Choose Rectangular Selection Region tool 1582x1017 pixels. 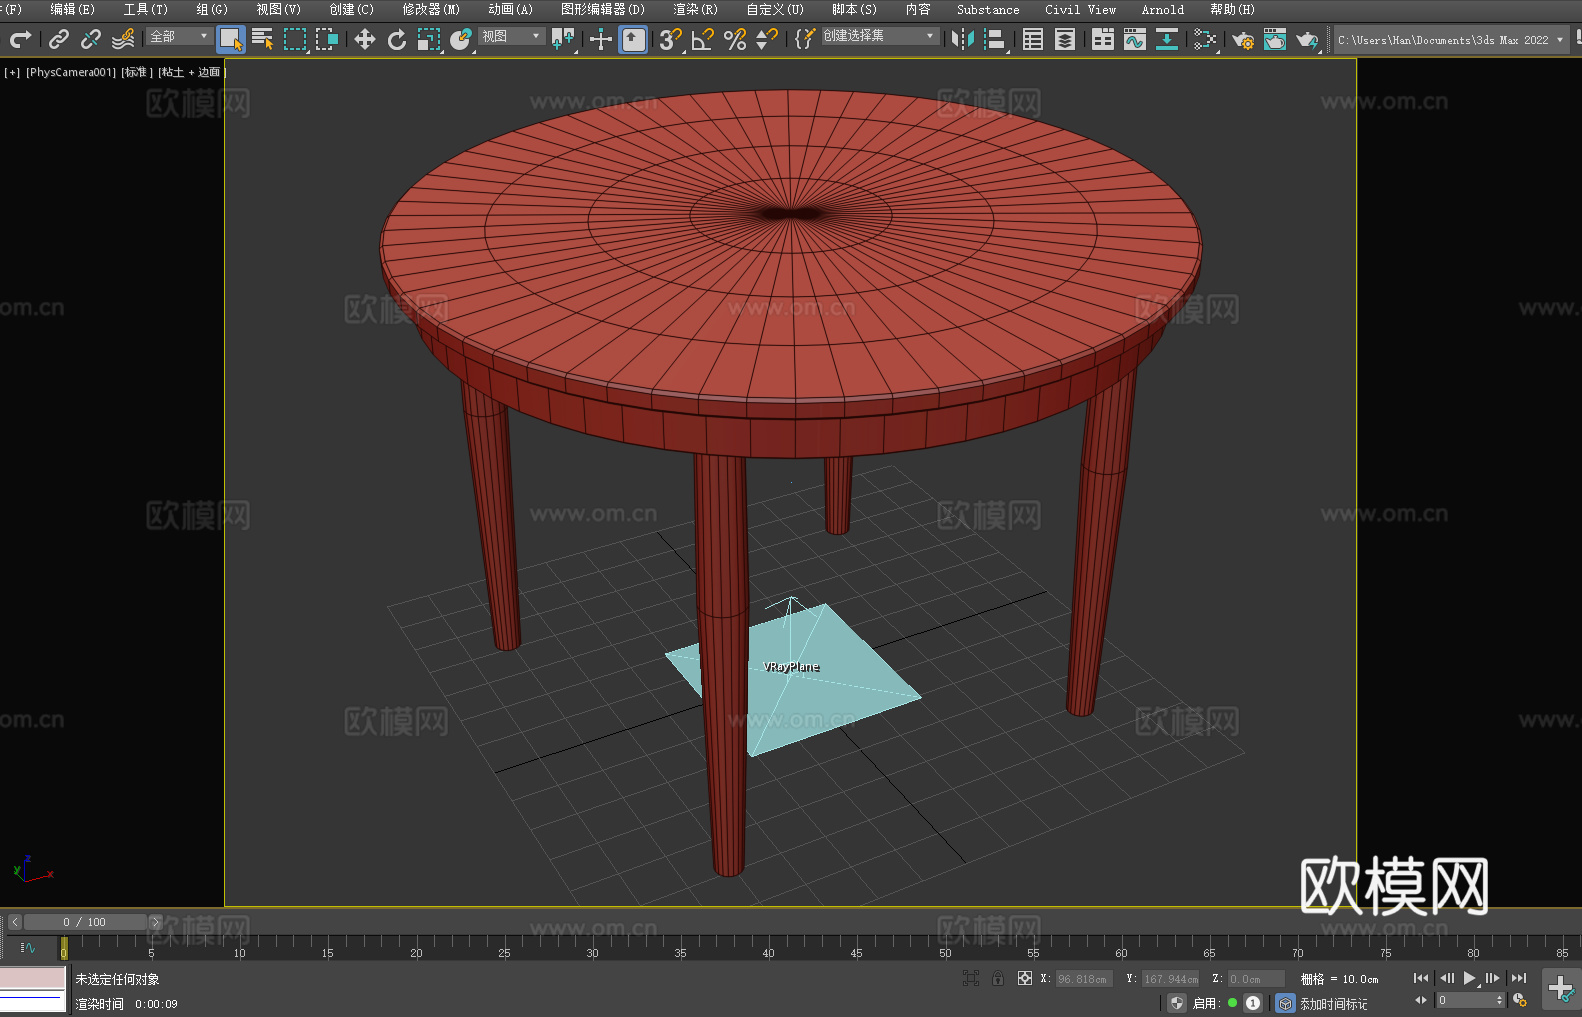point(295,39)
